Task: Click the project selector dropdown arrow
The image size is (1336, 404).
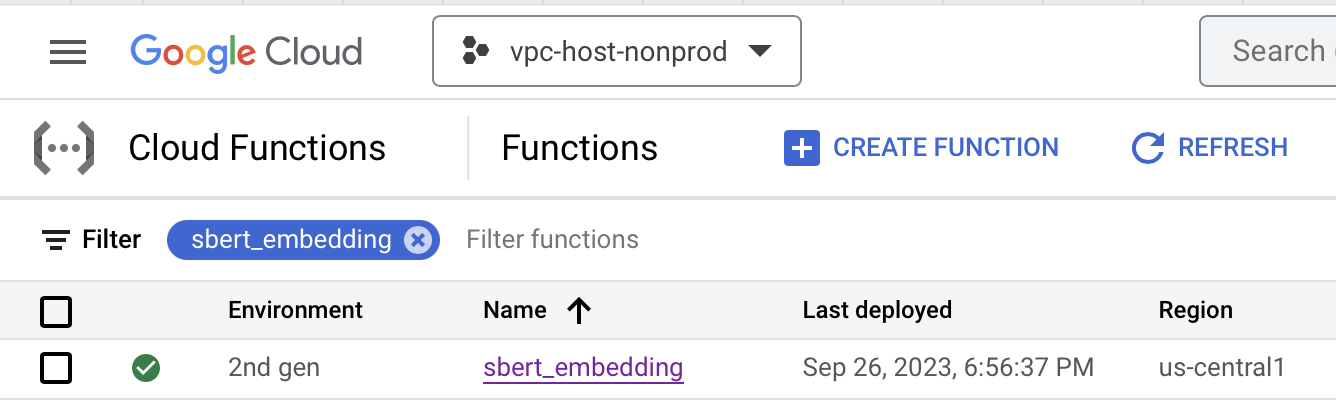Action: click(x=760, y=51)
